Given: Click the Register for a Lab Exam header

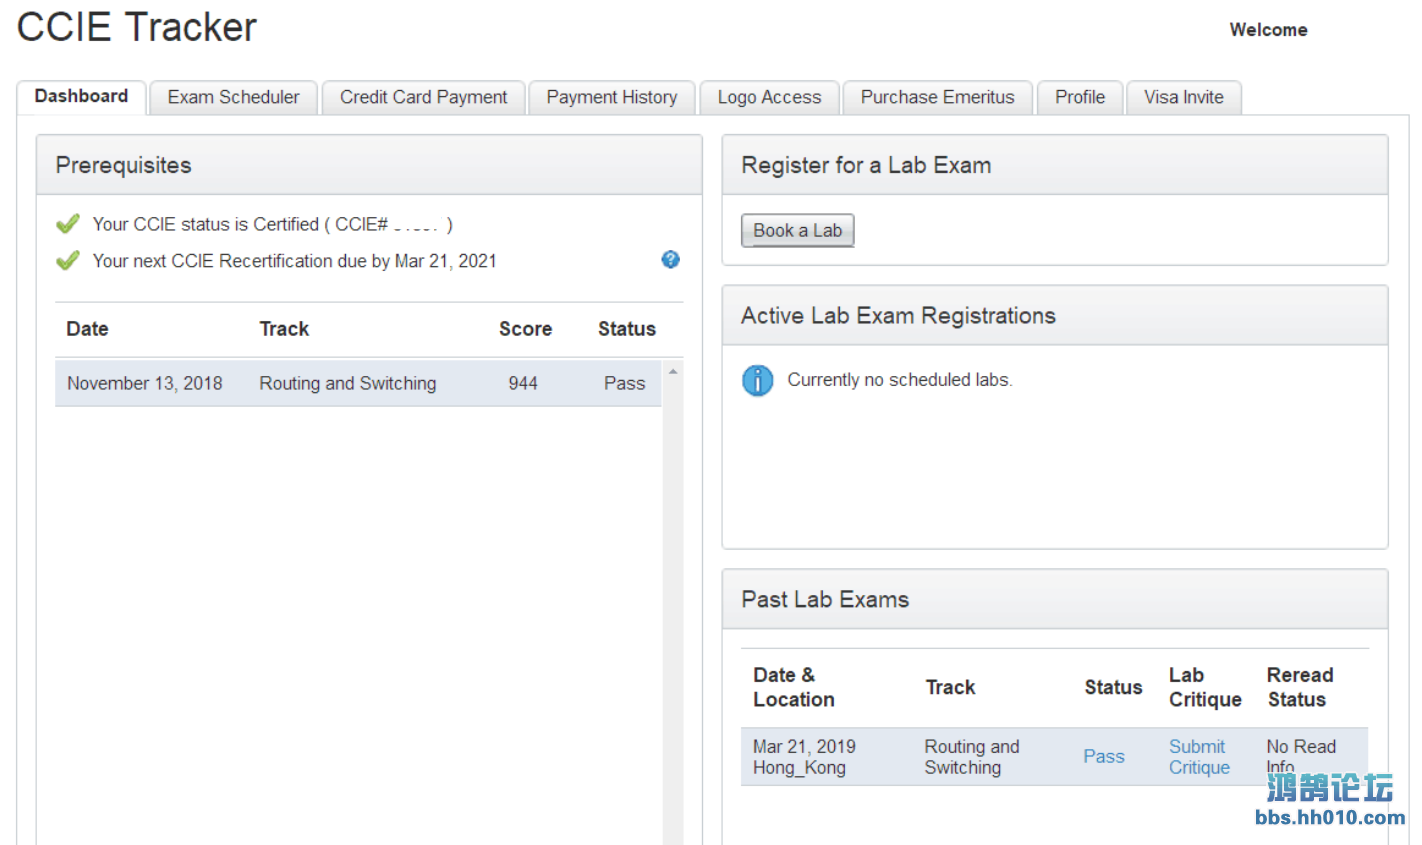Looking at the screenshot, I should point(1055,165).
